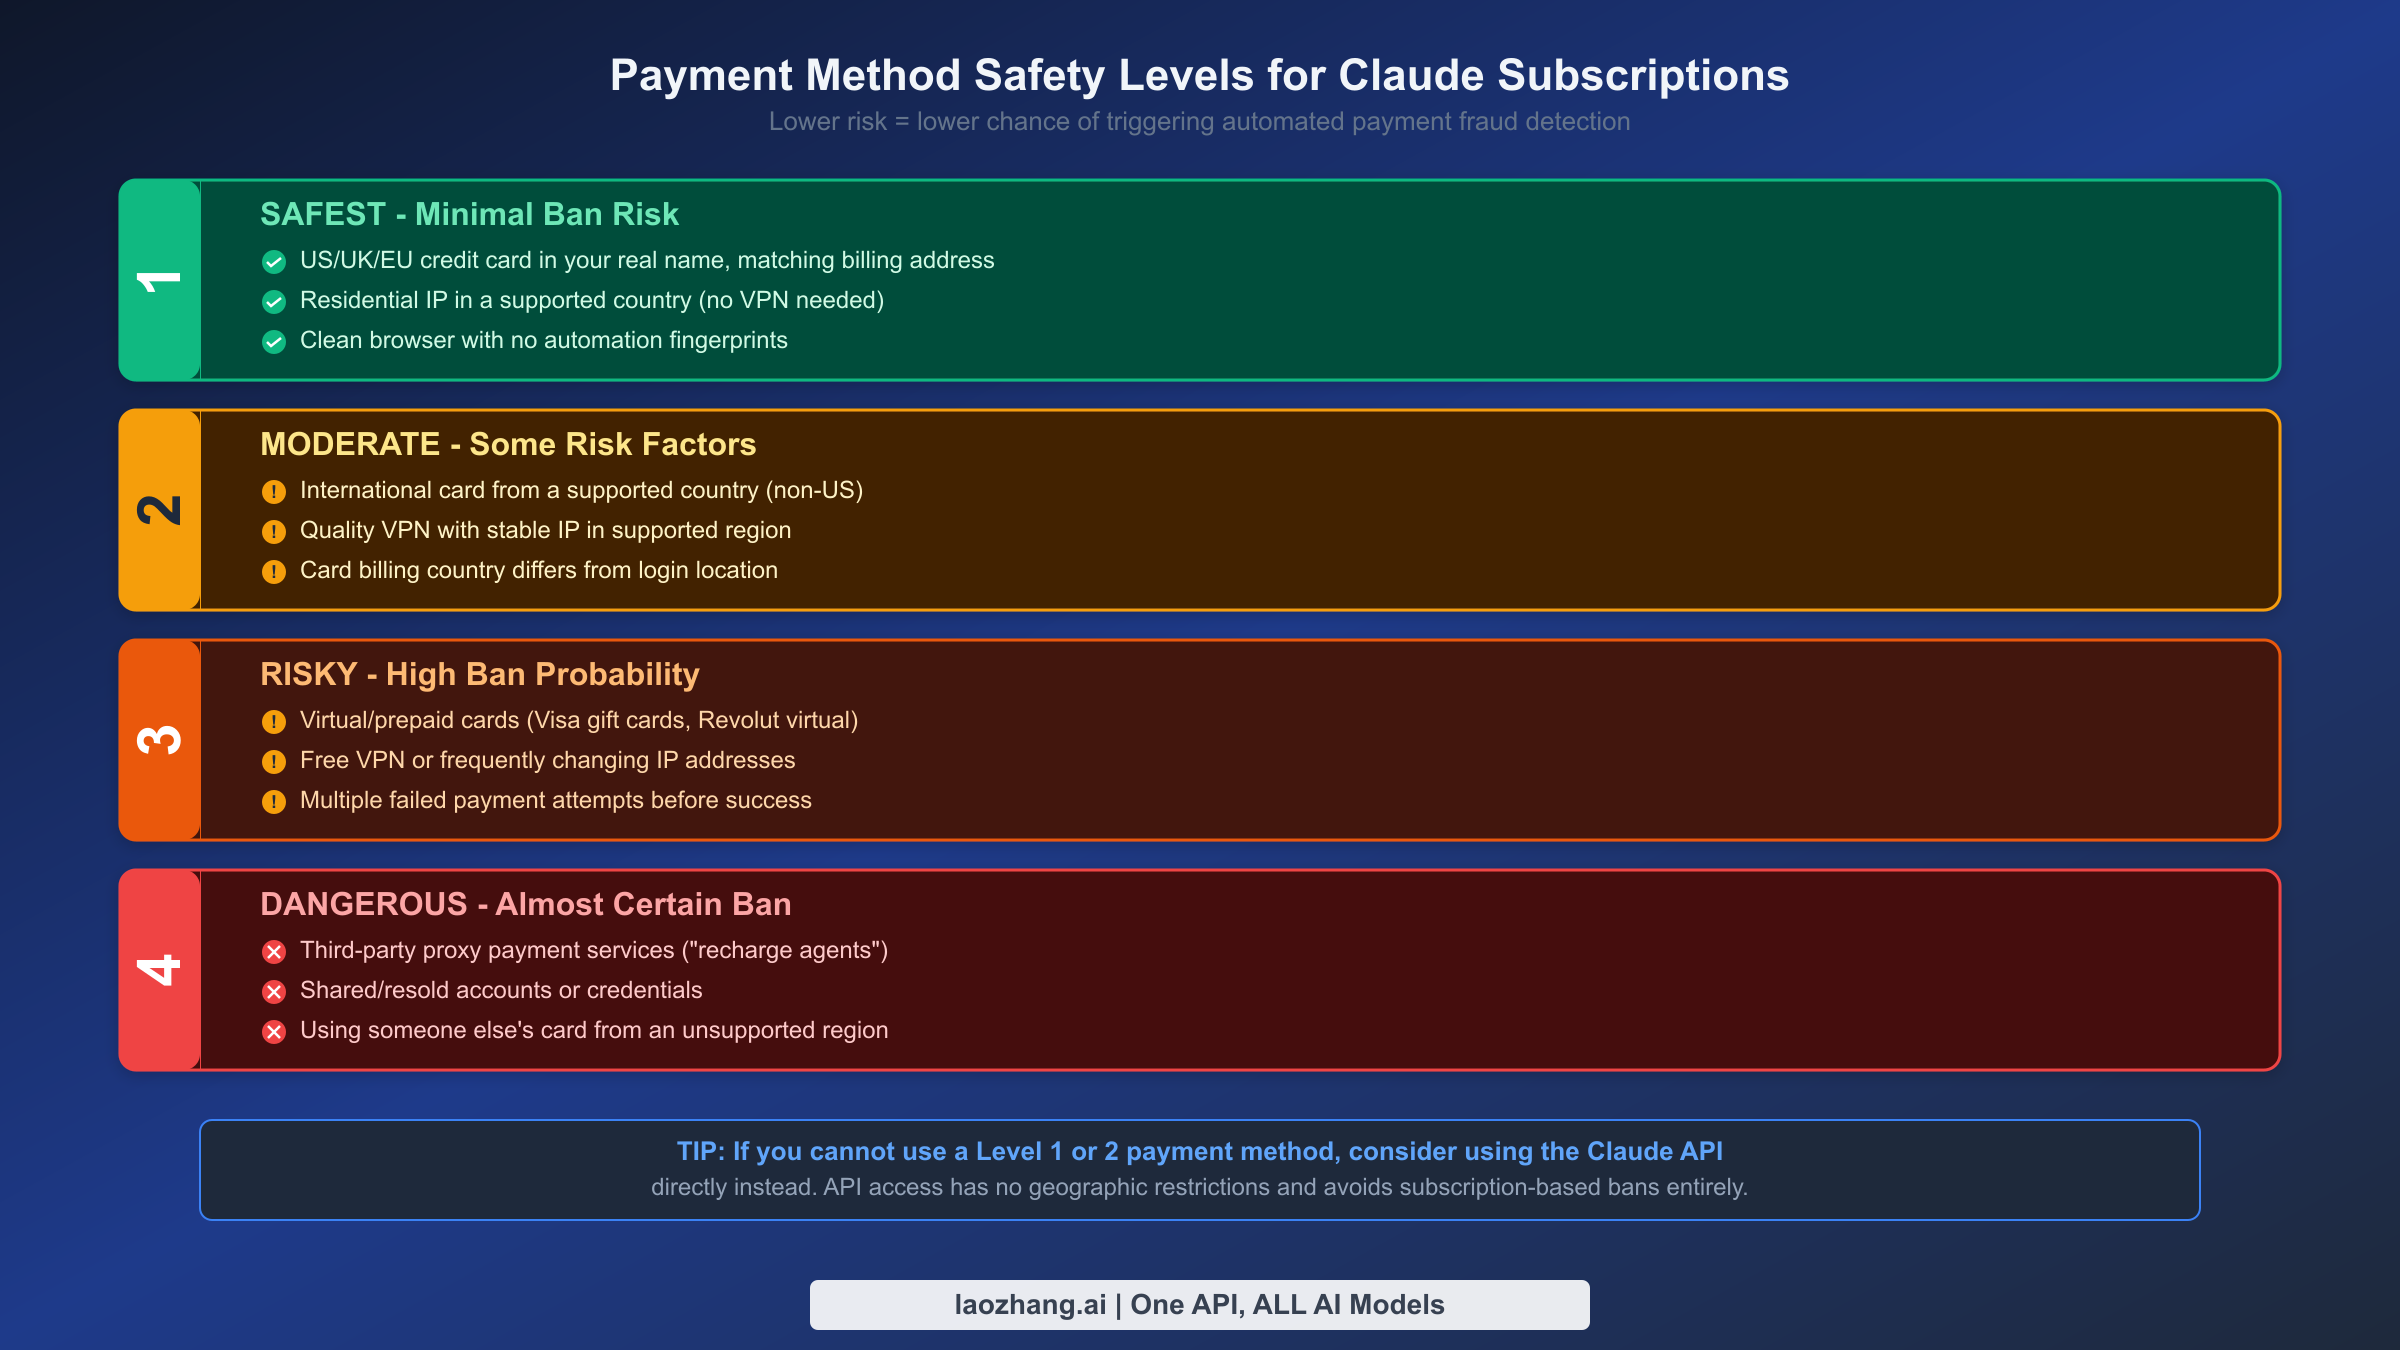
Task: Click the 'SAFEST - Minimal Ban Risk' heading
Action: point(470,214)
